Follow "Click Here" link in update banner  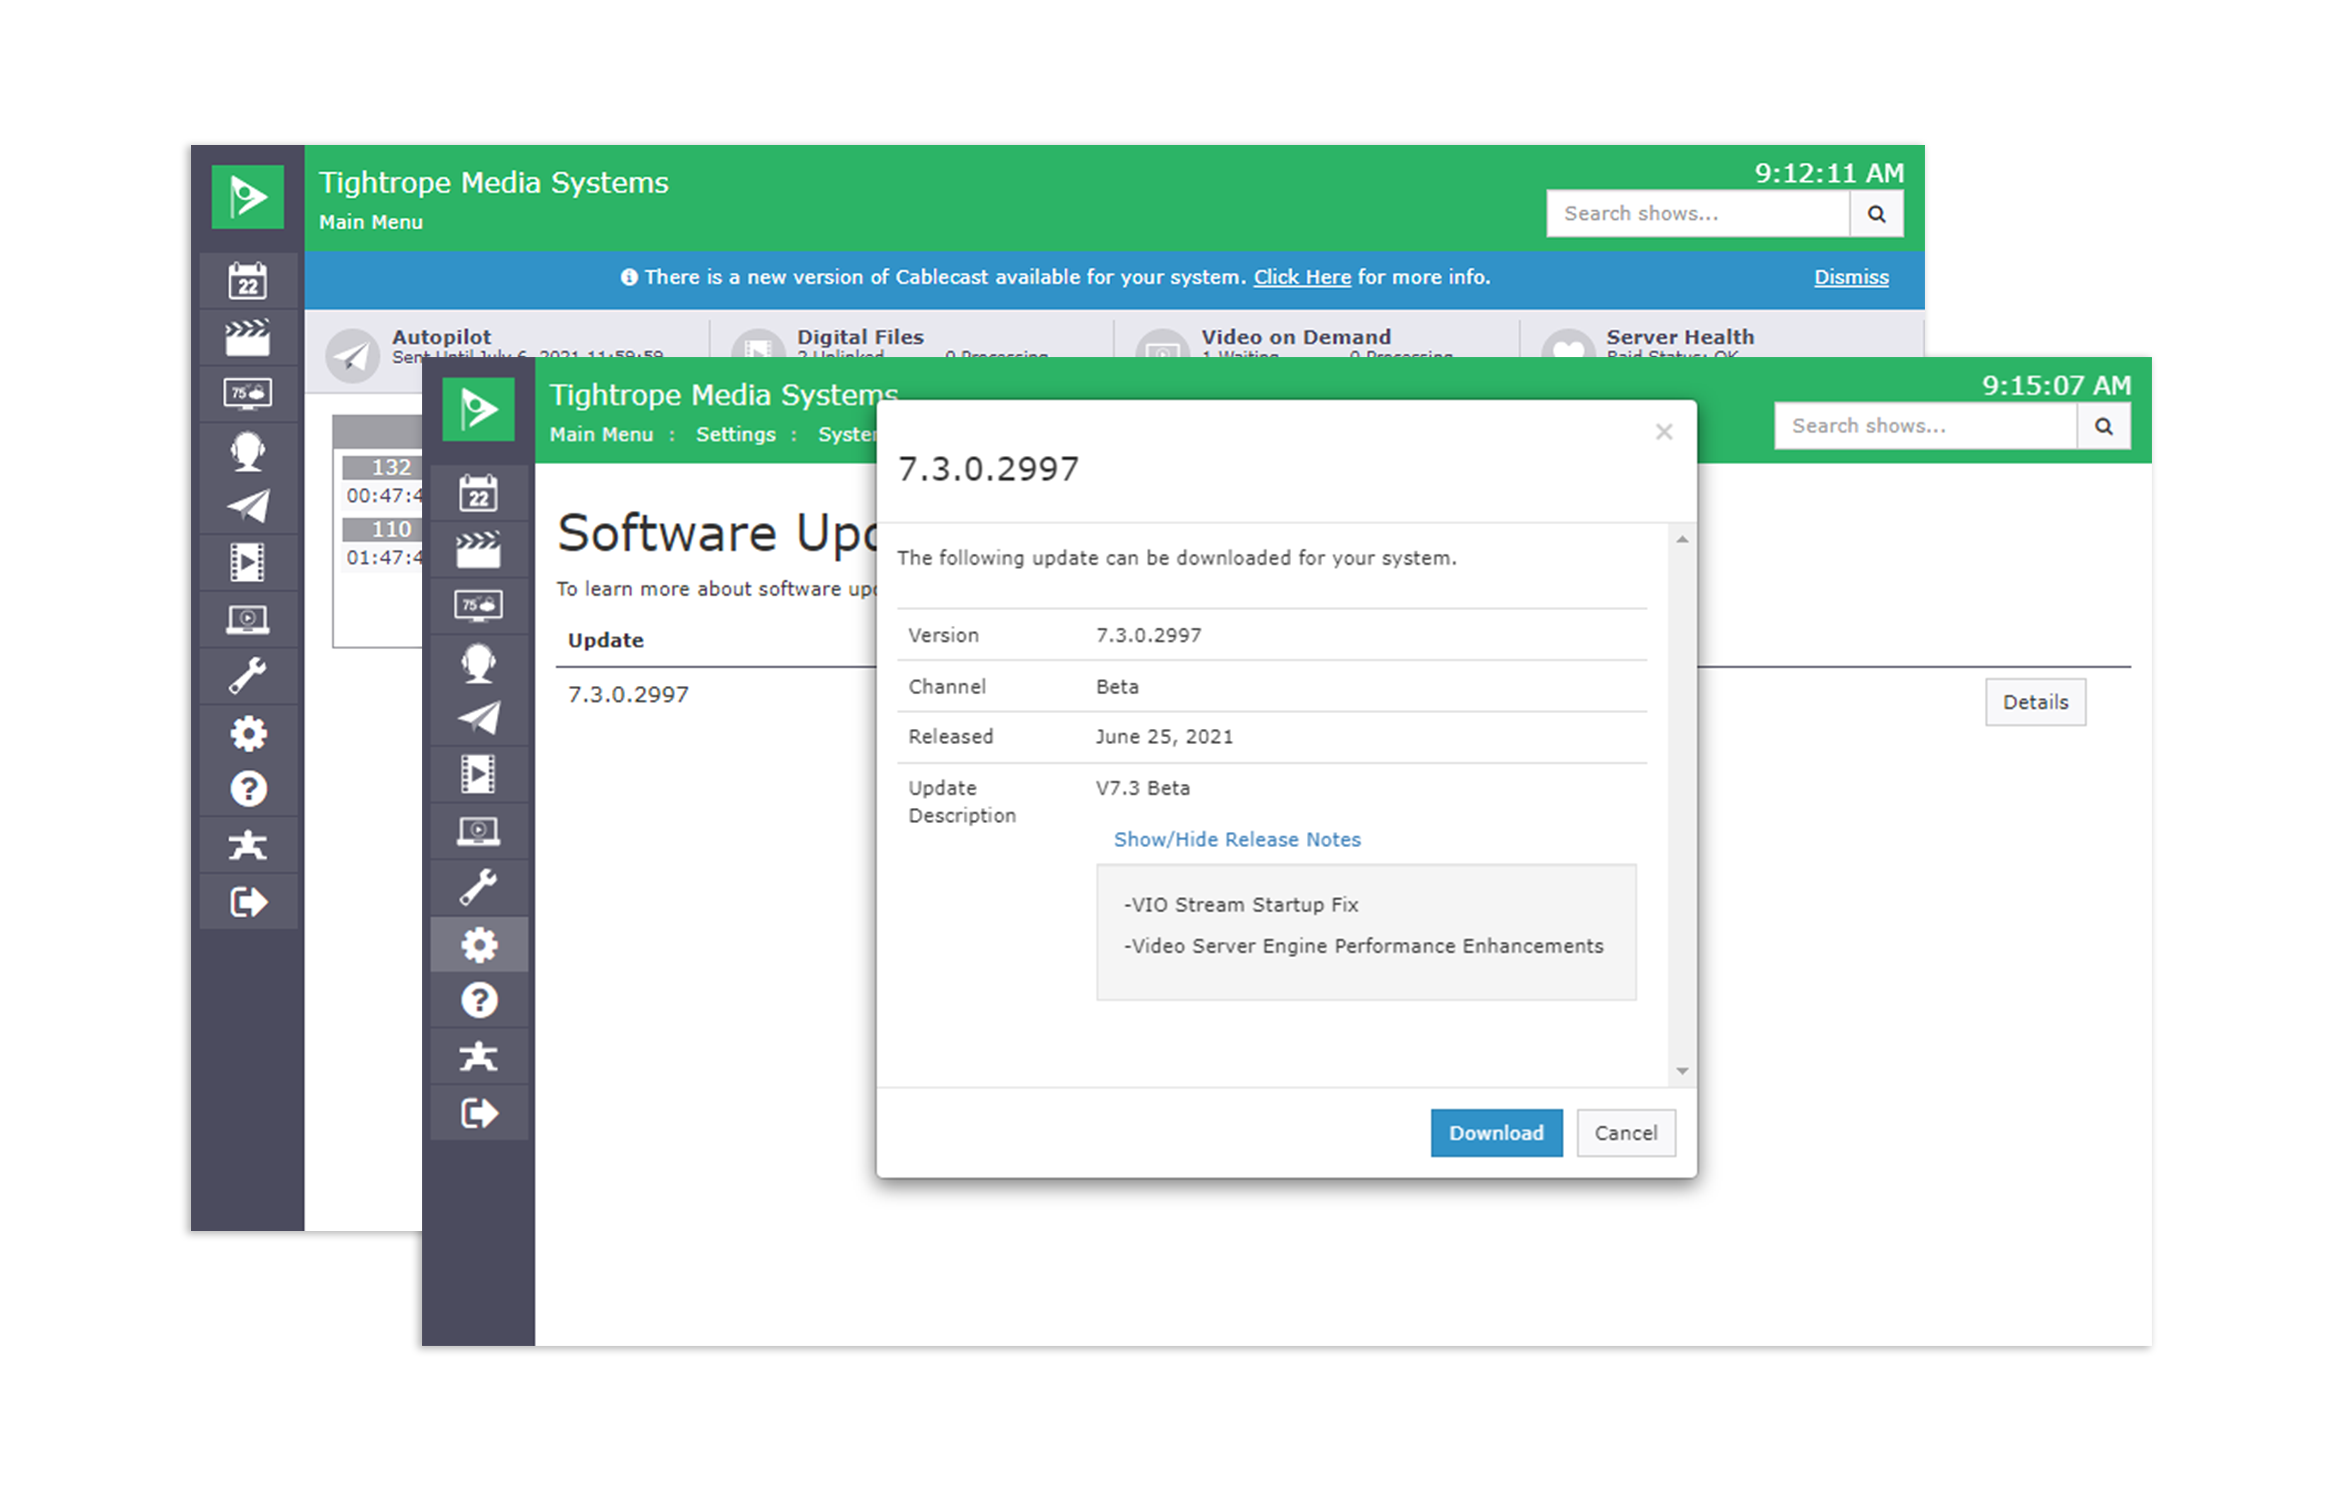tap(1302, 277)
